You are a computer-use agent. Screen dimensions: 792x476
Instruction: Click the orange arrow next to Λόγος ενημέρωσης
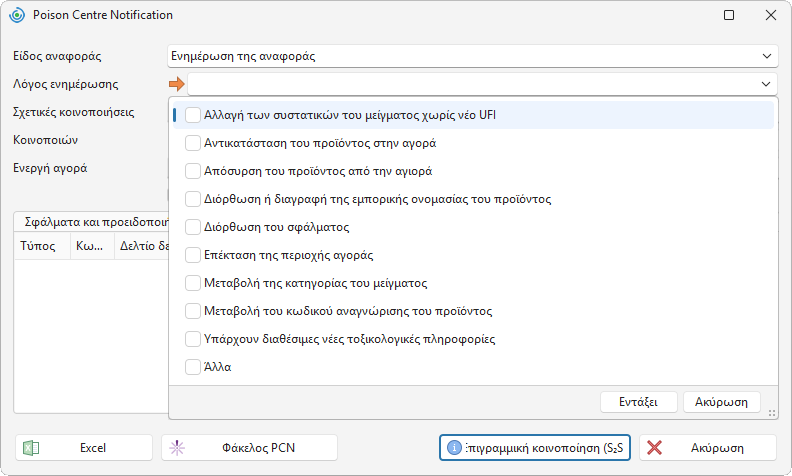(177, 84)
